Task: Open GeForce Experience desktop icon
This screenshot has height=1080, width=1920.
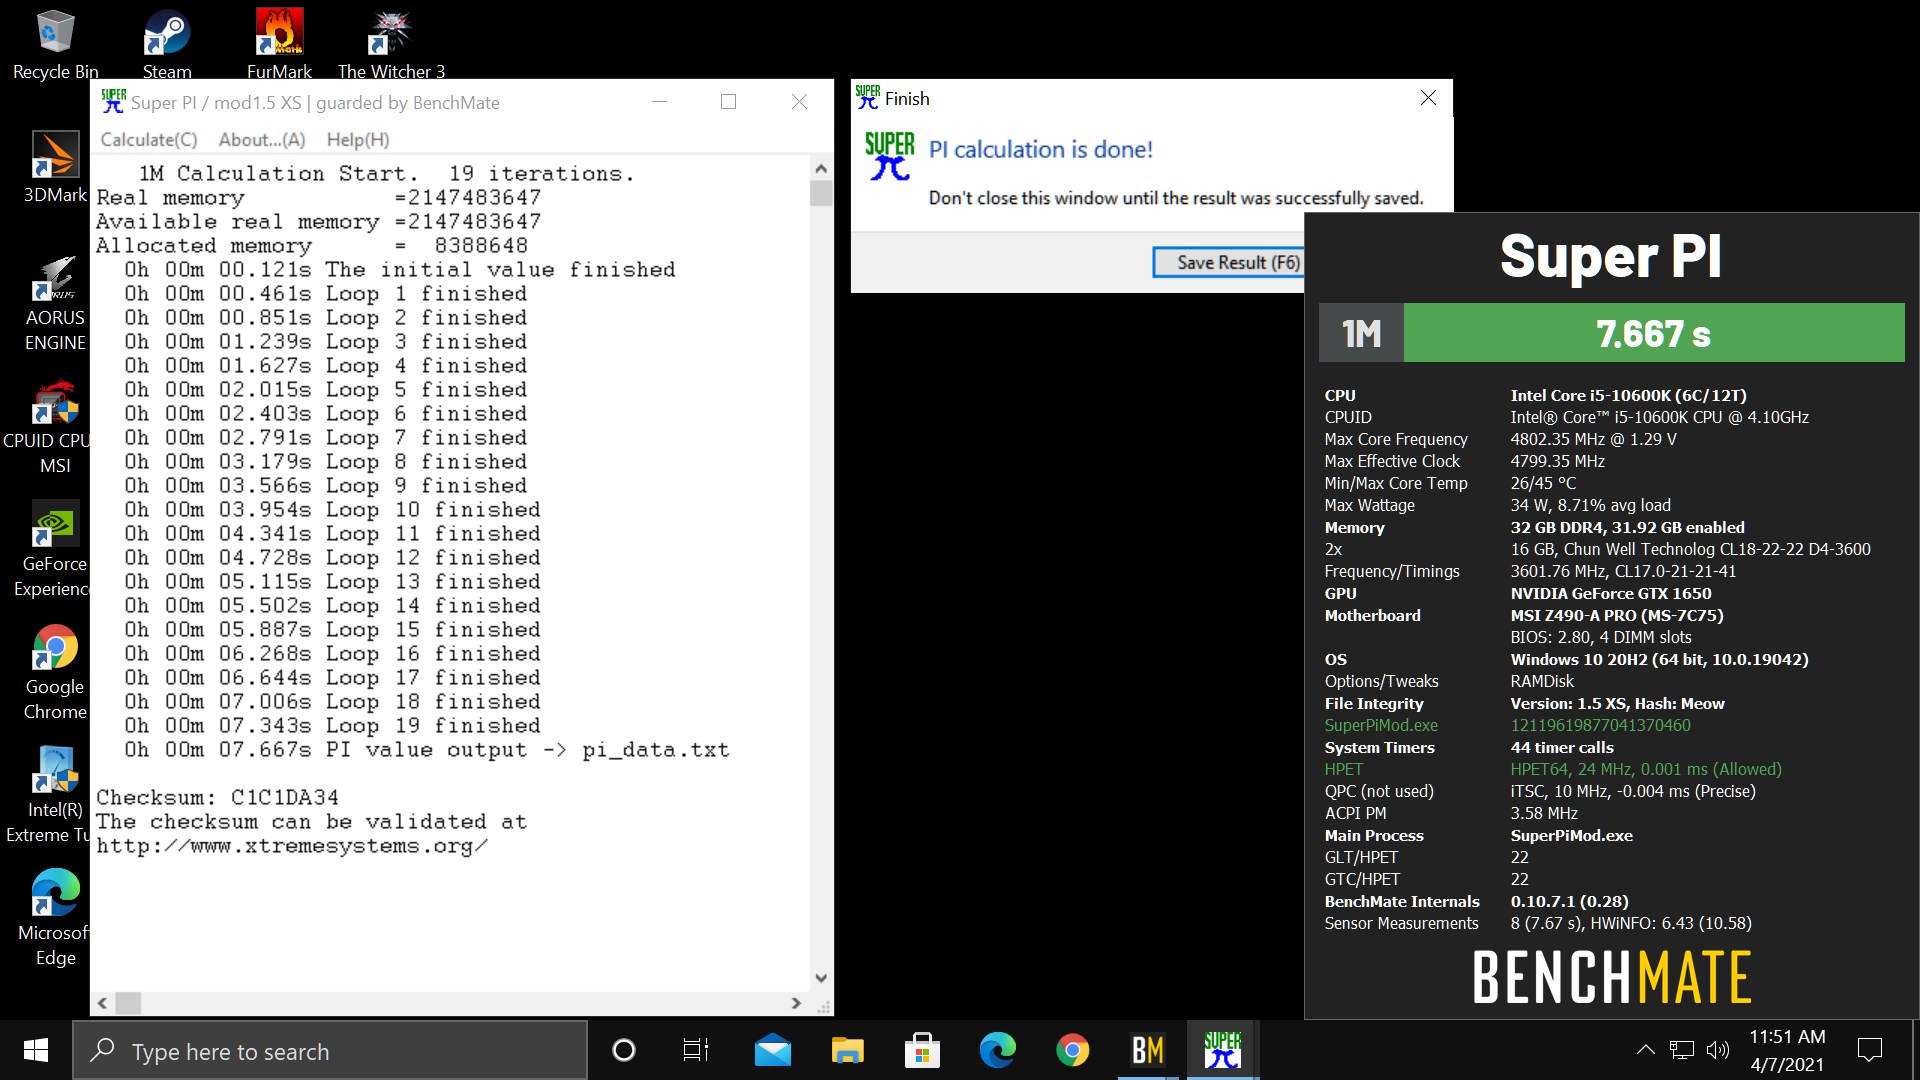Action: point(52,550)
